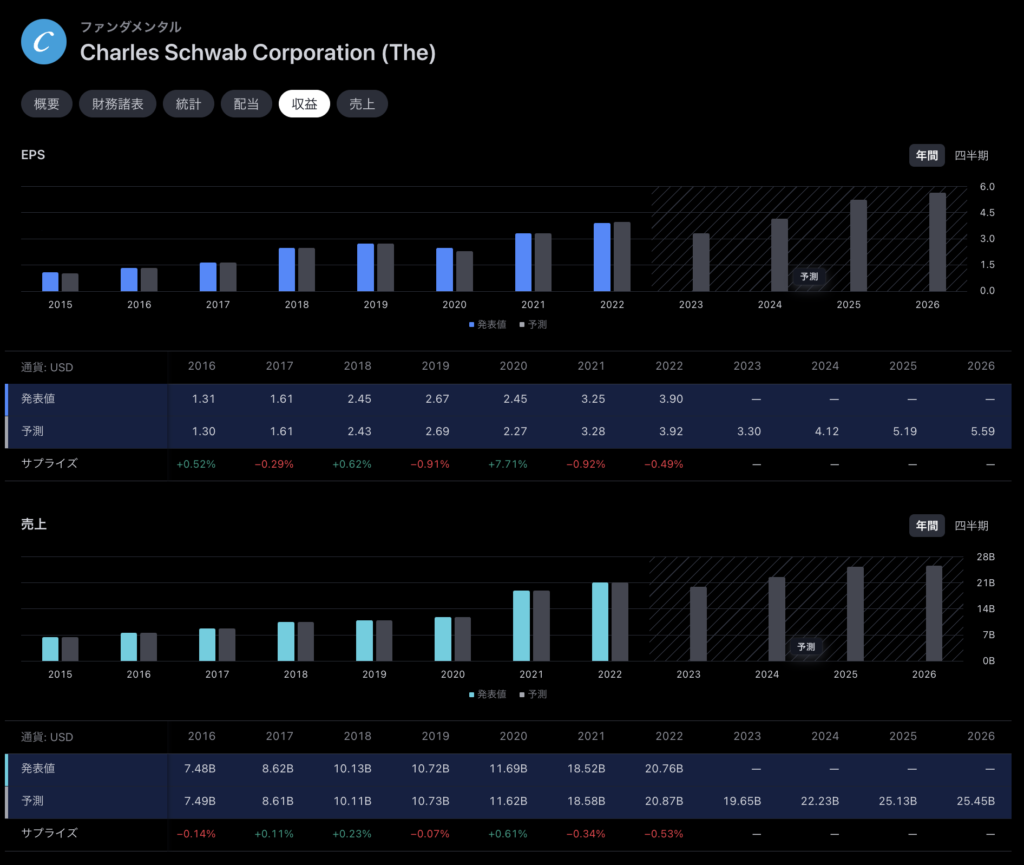This screenshot has height=865, width=1024.
Task: Click 2024 column header in EPS table
Action: [x=825, y=366]
